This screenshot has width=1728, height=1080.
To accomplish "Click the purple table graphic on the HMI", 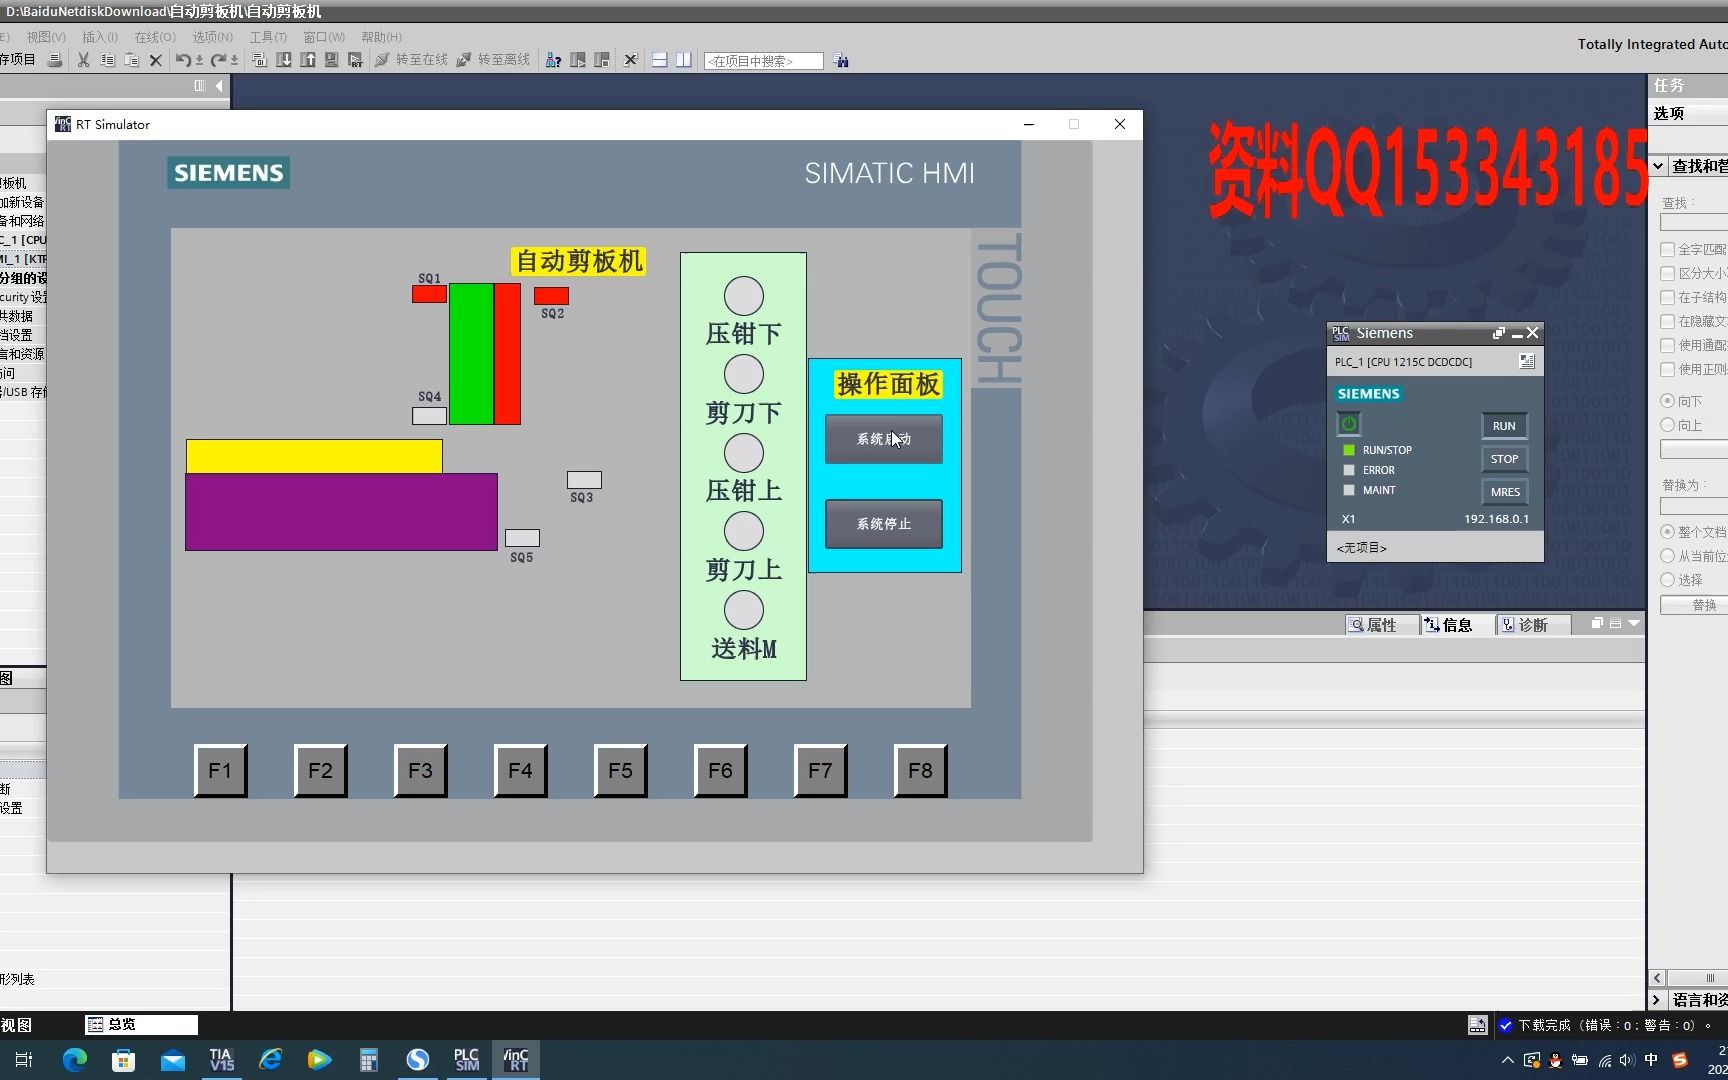I will click(341, 512).
